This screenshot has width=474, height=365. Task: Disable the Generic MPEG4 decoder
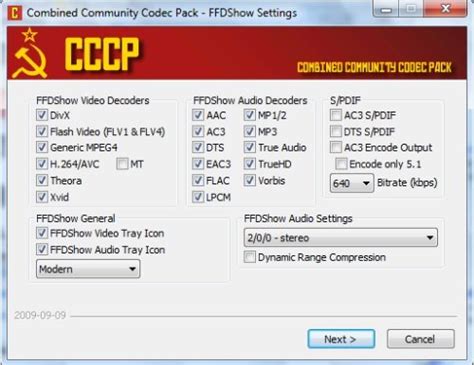tap(42, 147)
